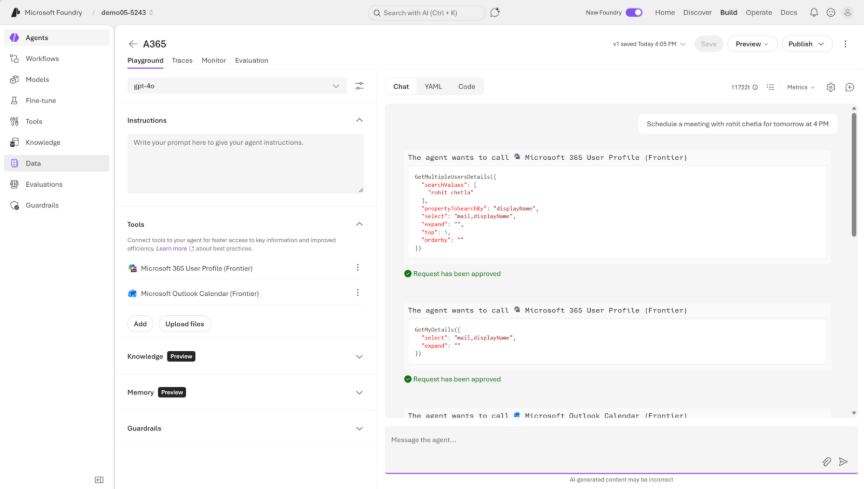Open the Publish dropdown
This screenshot has width=864, height=489.
pyautogui.click(x=806, y=44)
